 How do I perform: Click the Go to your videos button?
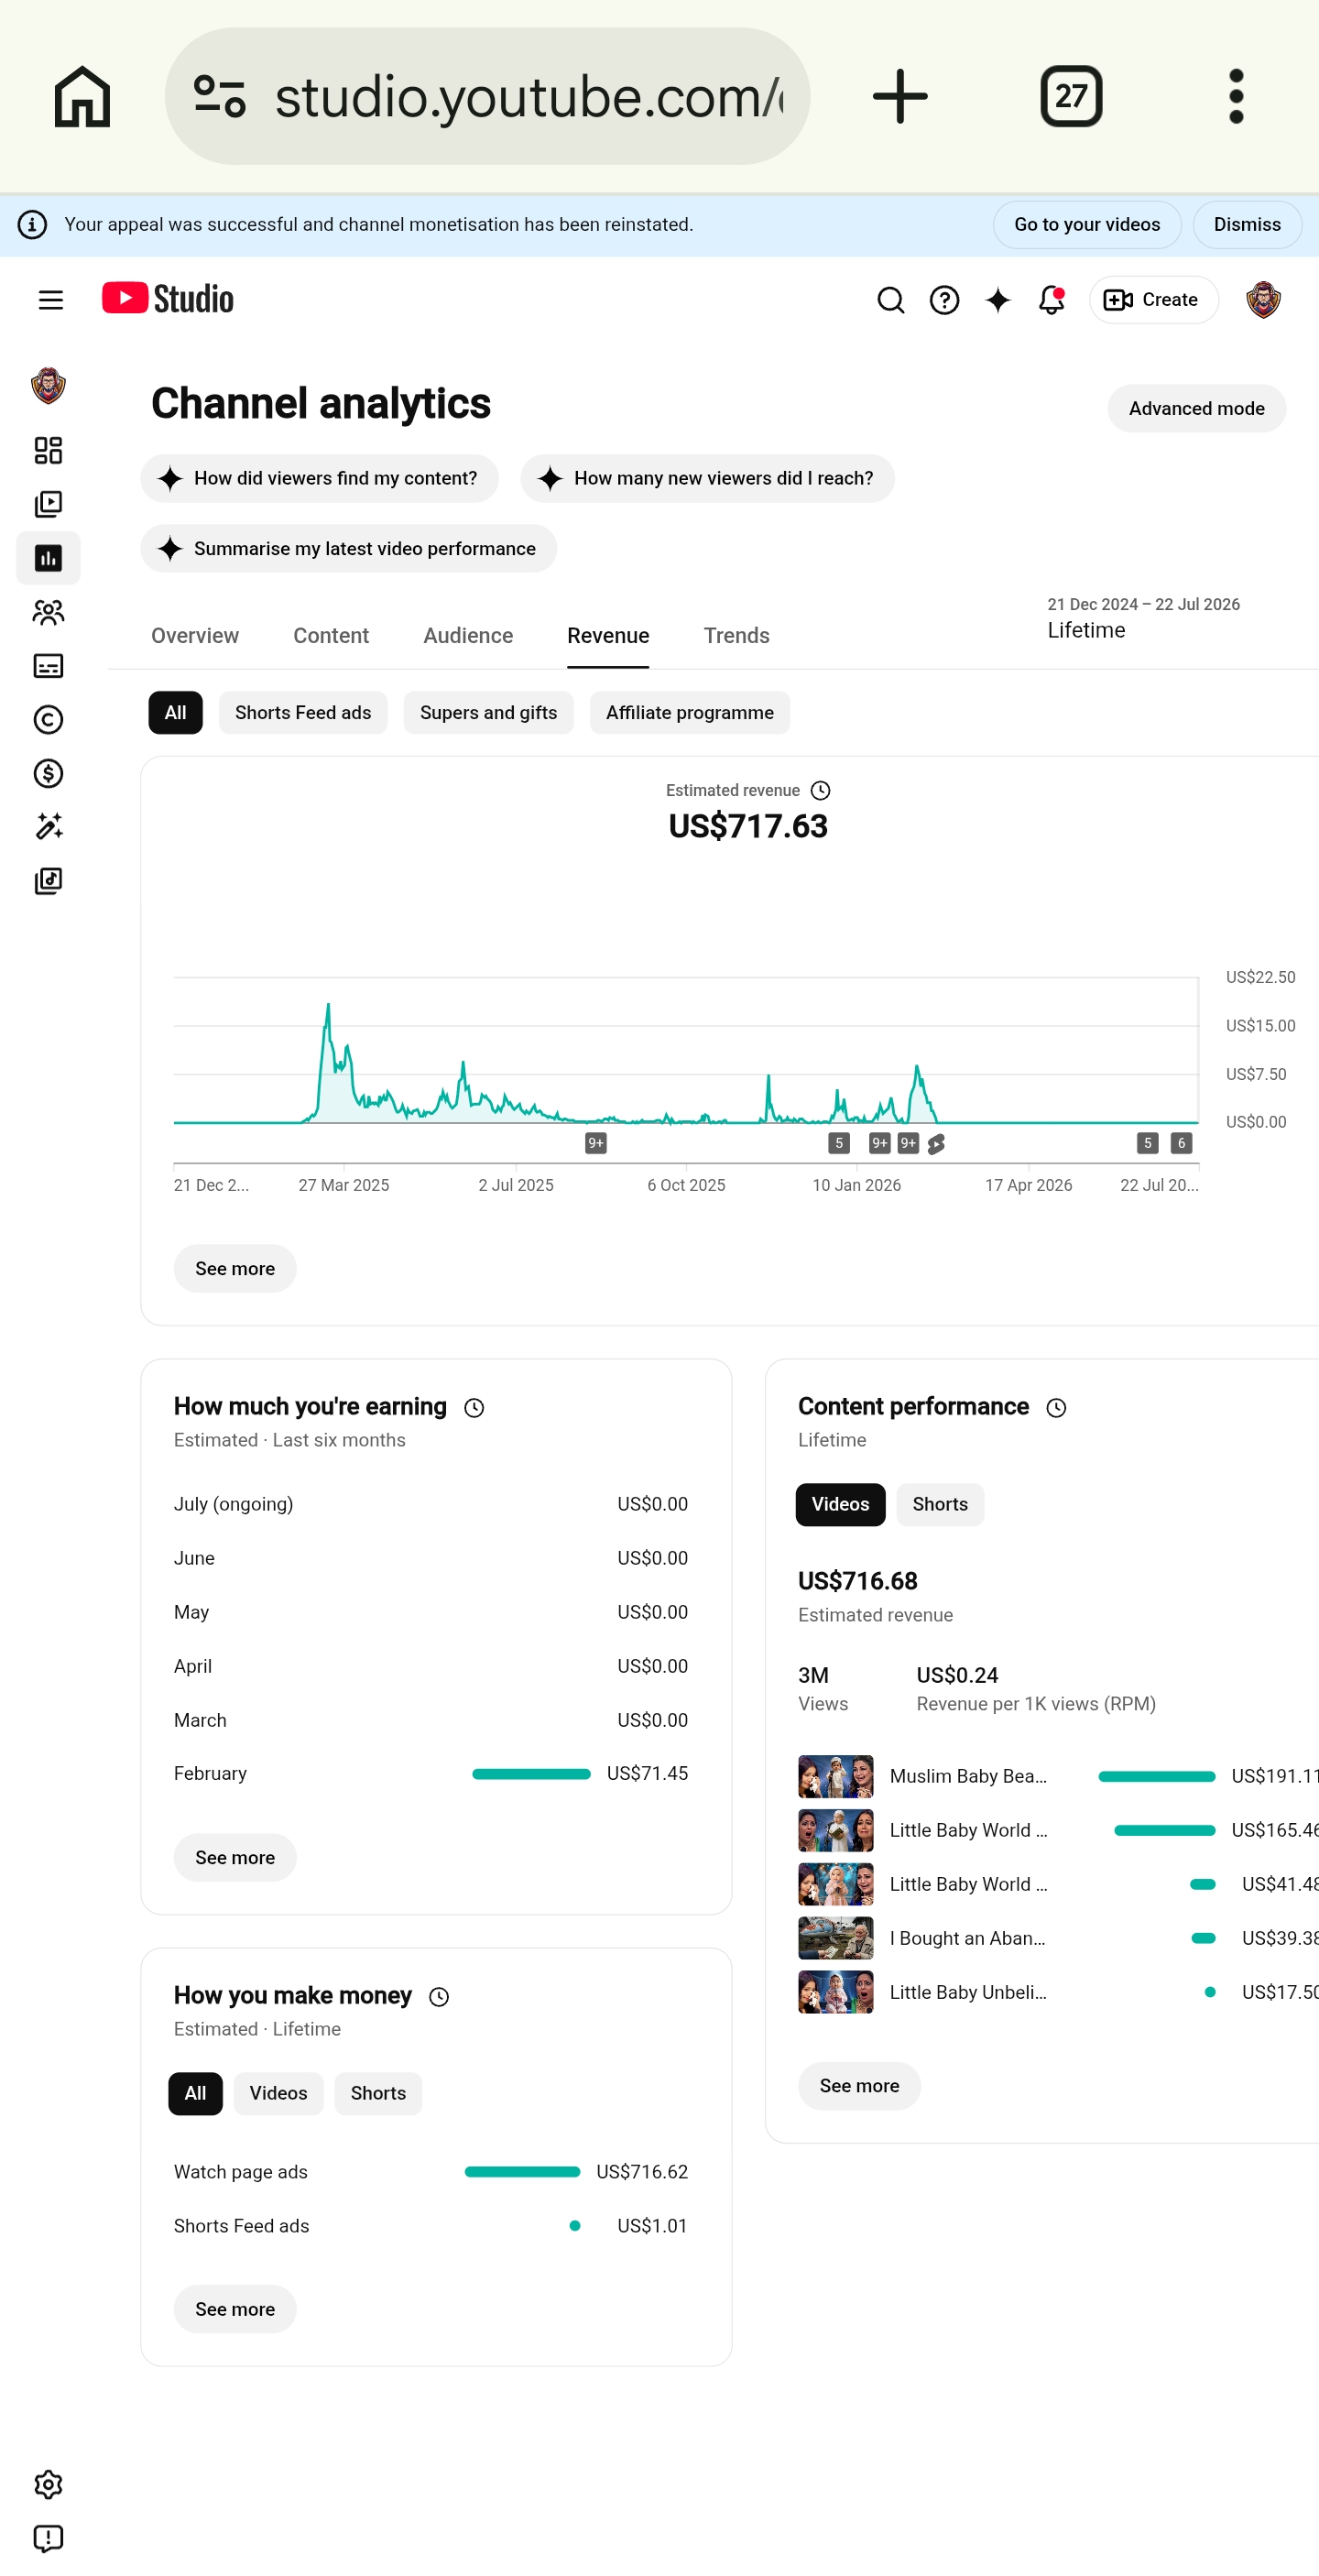[x=1087, y=225]
